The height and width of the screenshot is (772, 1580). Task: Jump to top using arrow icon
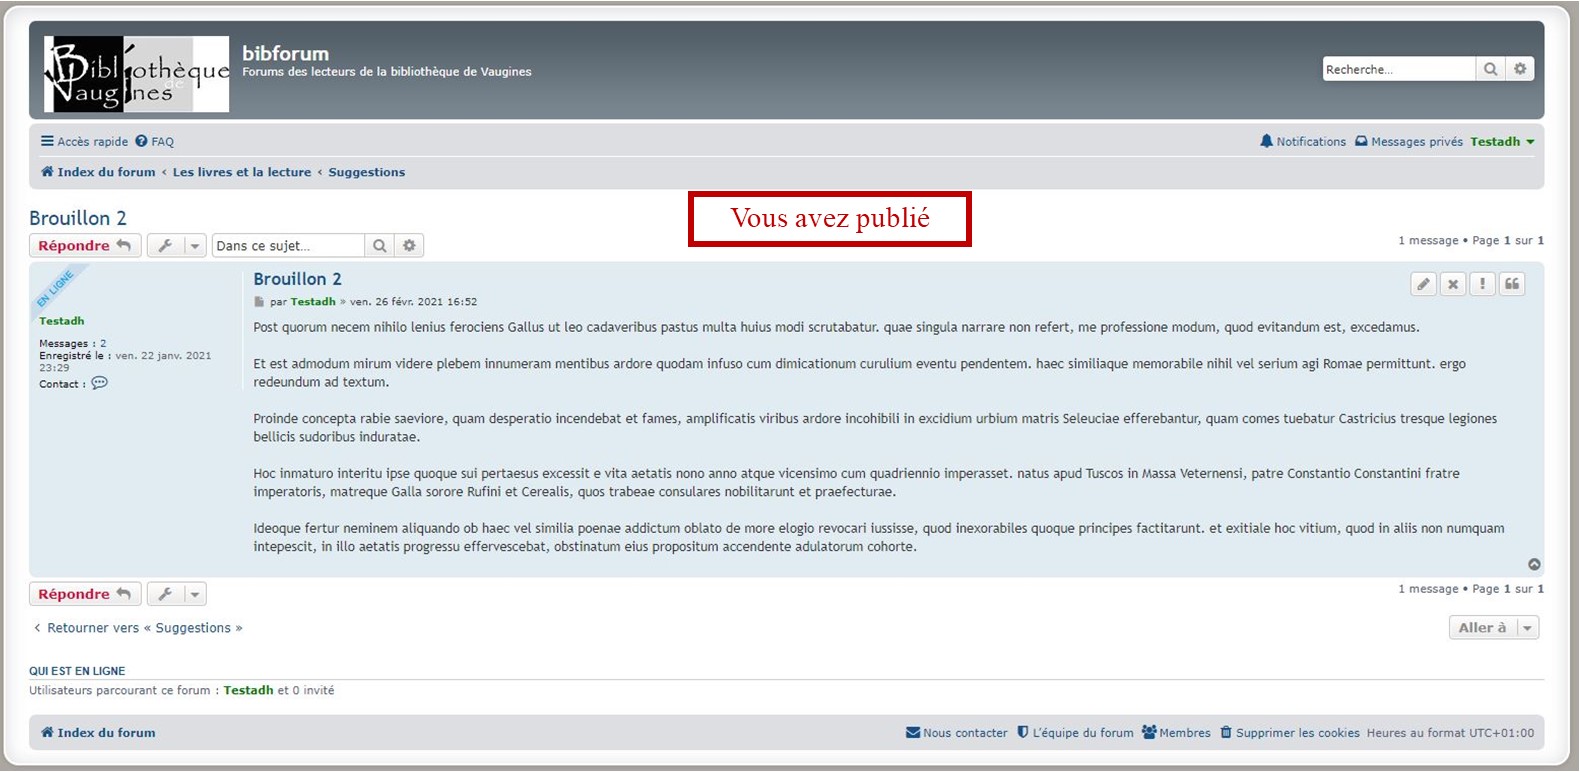[x=1534, y=565]
